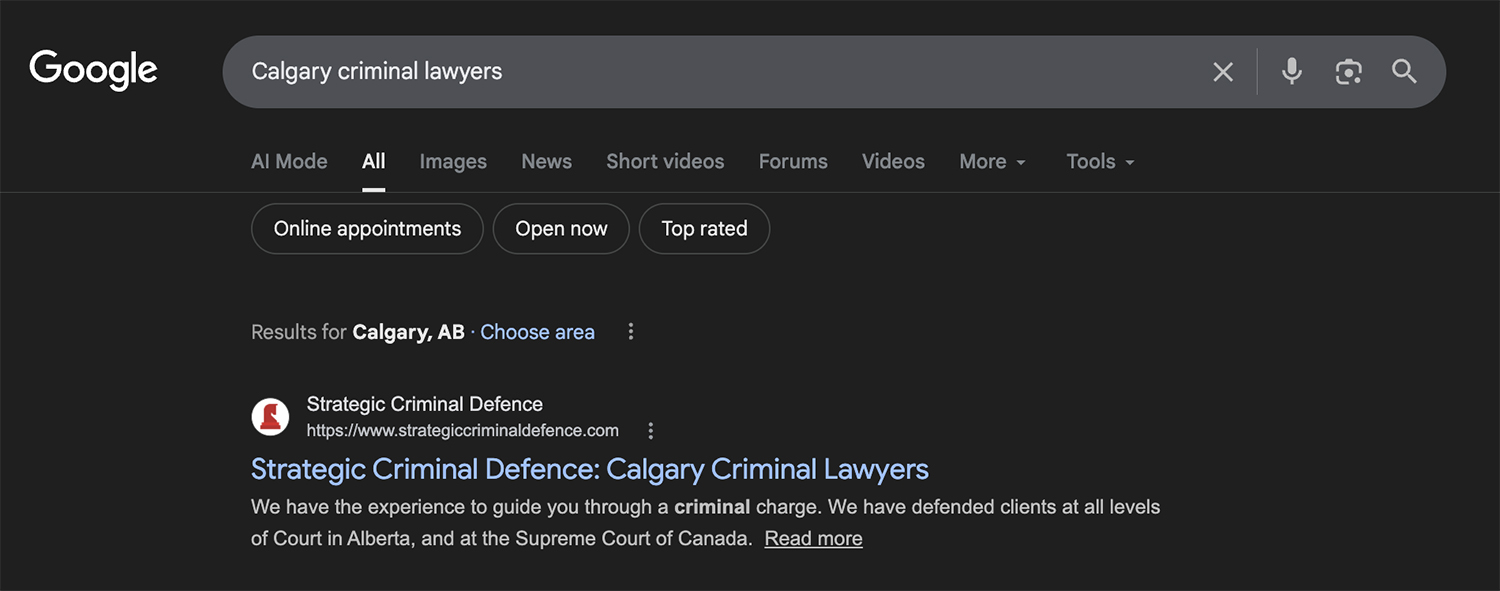Image resolution: width=1500 pixels, height=591 pixels.
Task: Switch to the News tab
Action: (x=546, y=161)
